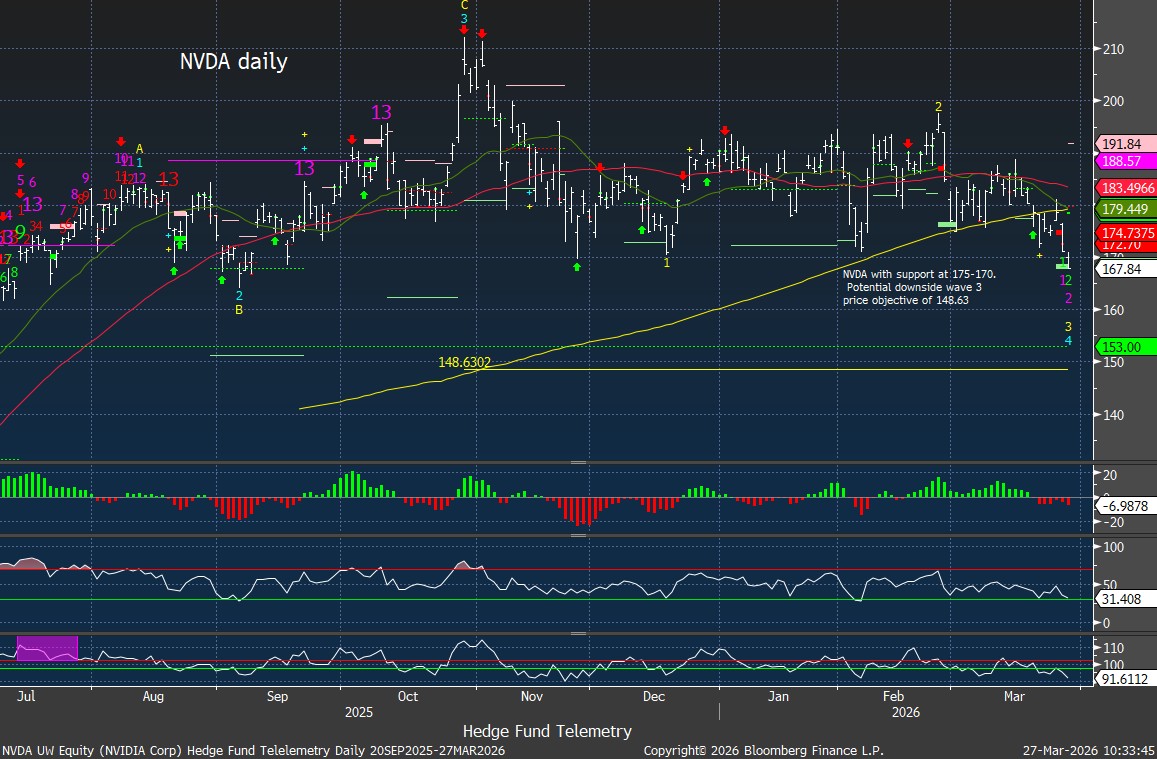Click the red down arrow above the February bars
This screenshot has height=759, width=1157.
(x=908, y=144)
